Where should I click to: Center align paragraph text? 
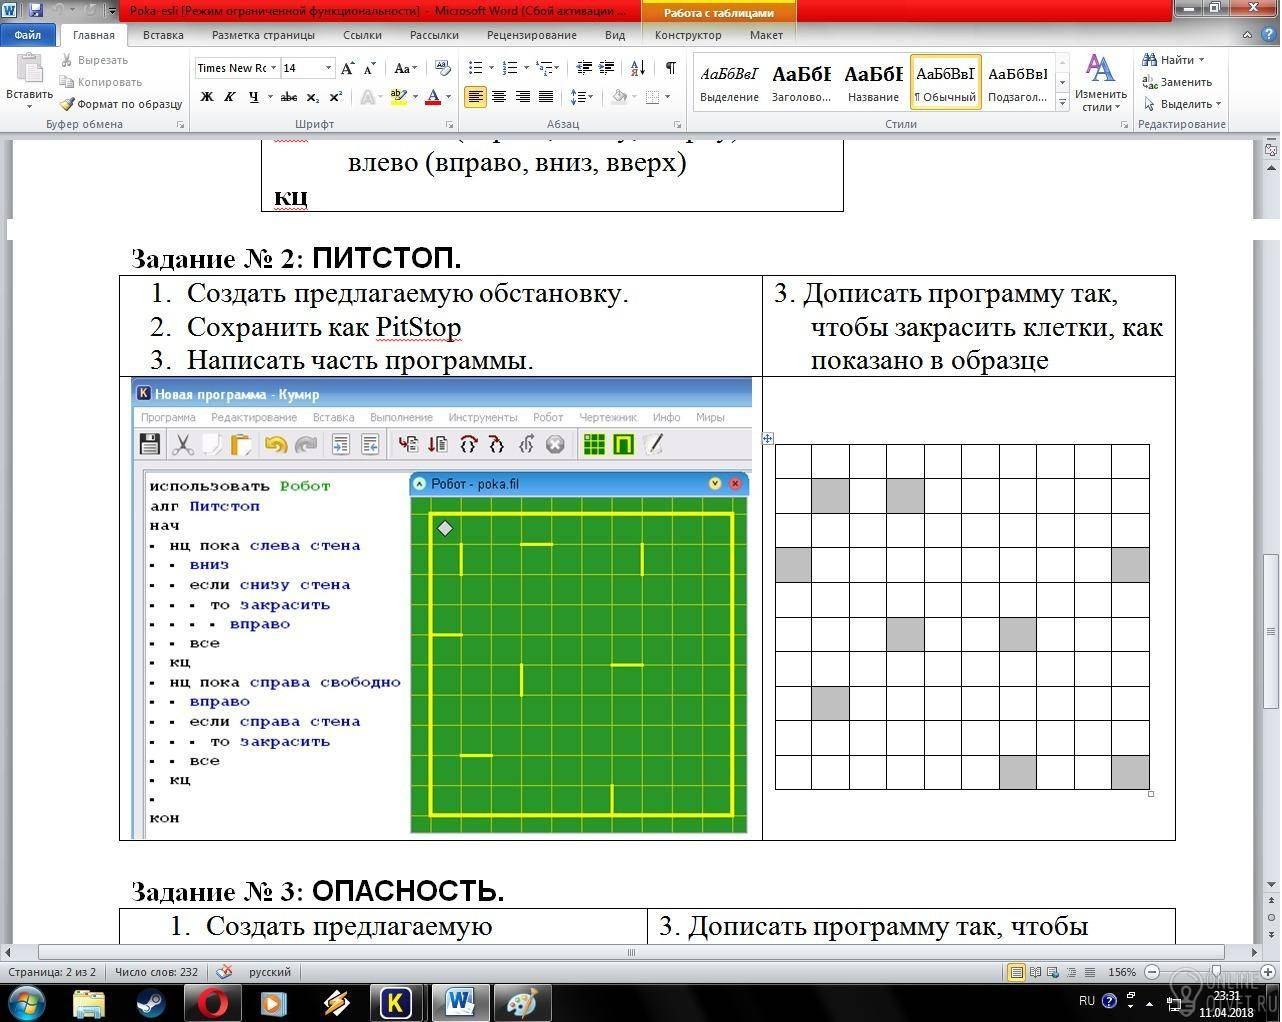(499, 97)
